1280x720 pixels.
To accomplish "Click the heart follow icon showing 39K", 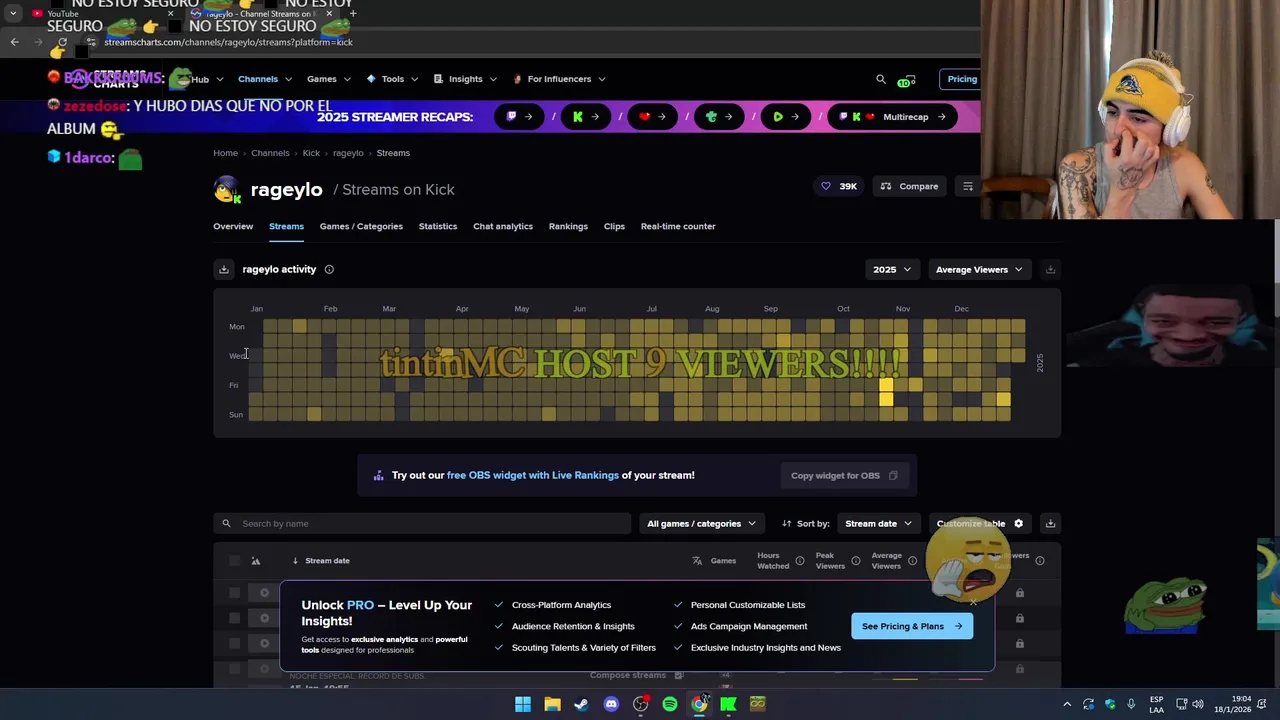I will click(x=826, y=186).
